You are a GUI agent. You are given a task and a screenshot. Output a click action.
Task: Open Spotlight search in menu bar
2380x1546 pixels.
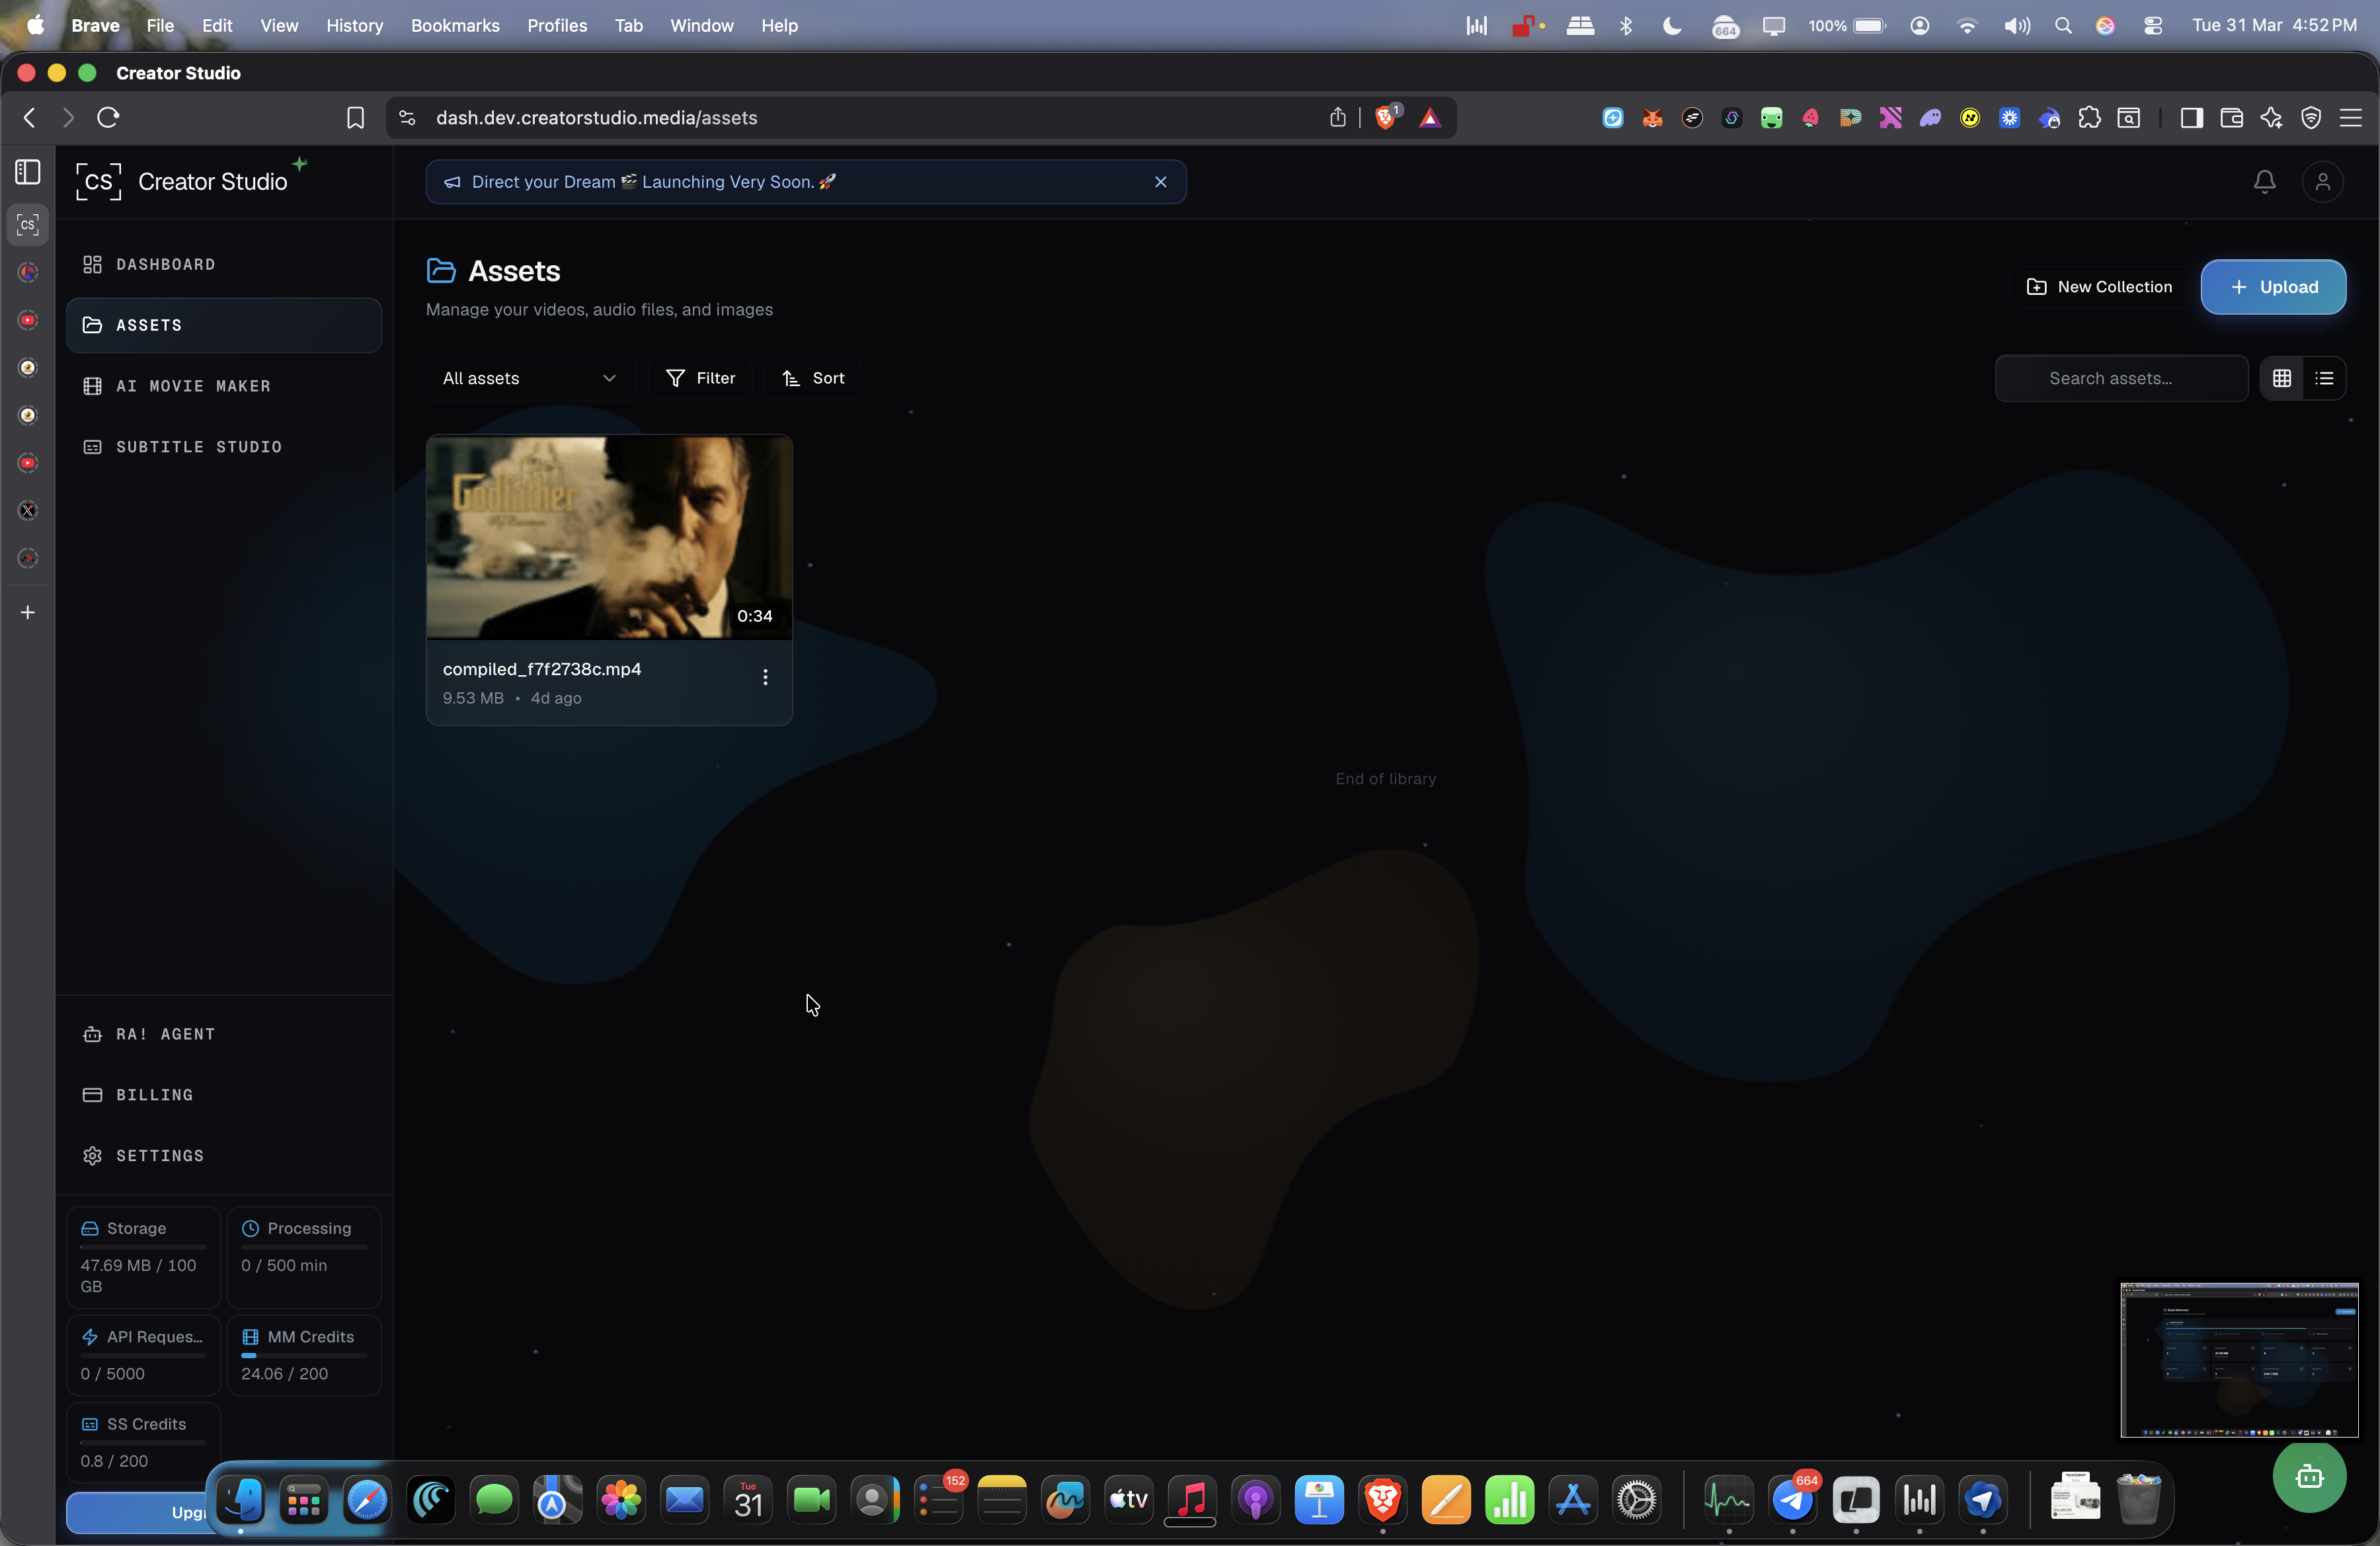(2063, 25)
